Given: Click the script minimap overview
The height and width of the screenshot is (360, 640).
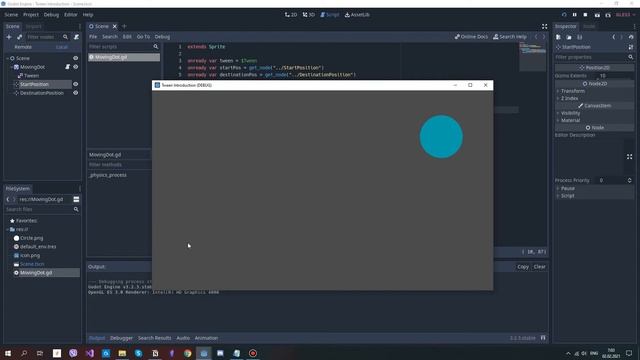Looking at the screenshot, I should (x=532, y=57).
